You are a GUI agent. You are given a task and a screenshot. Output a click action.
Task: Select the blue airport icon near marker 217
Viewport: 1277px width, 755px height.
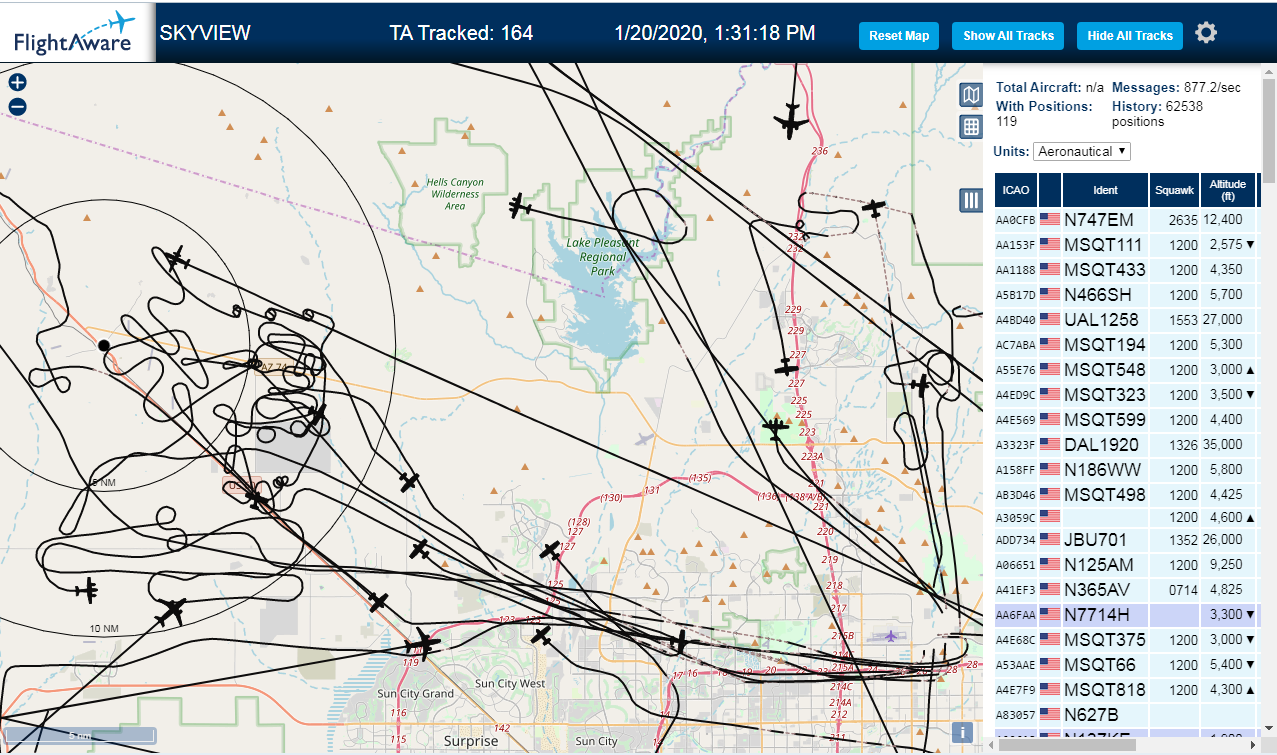tap(892, 635)
